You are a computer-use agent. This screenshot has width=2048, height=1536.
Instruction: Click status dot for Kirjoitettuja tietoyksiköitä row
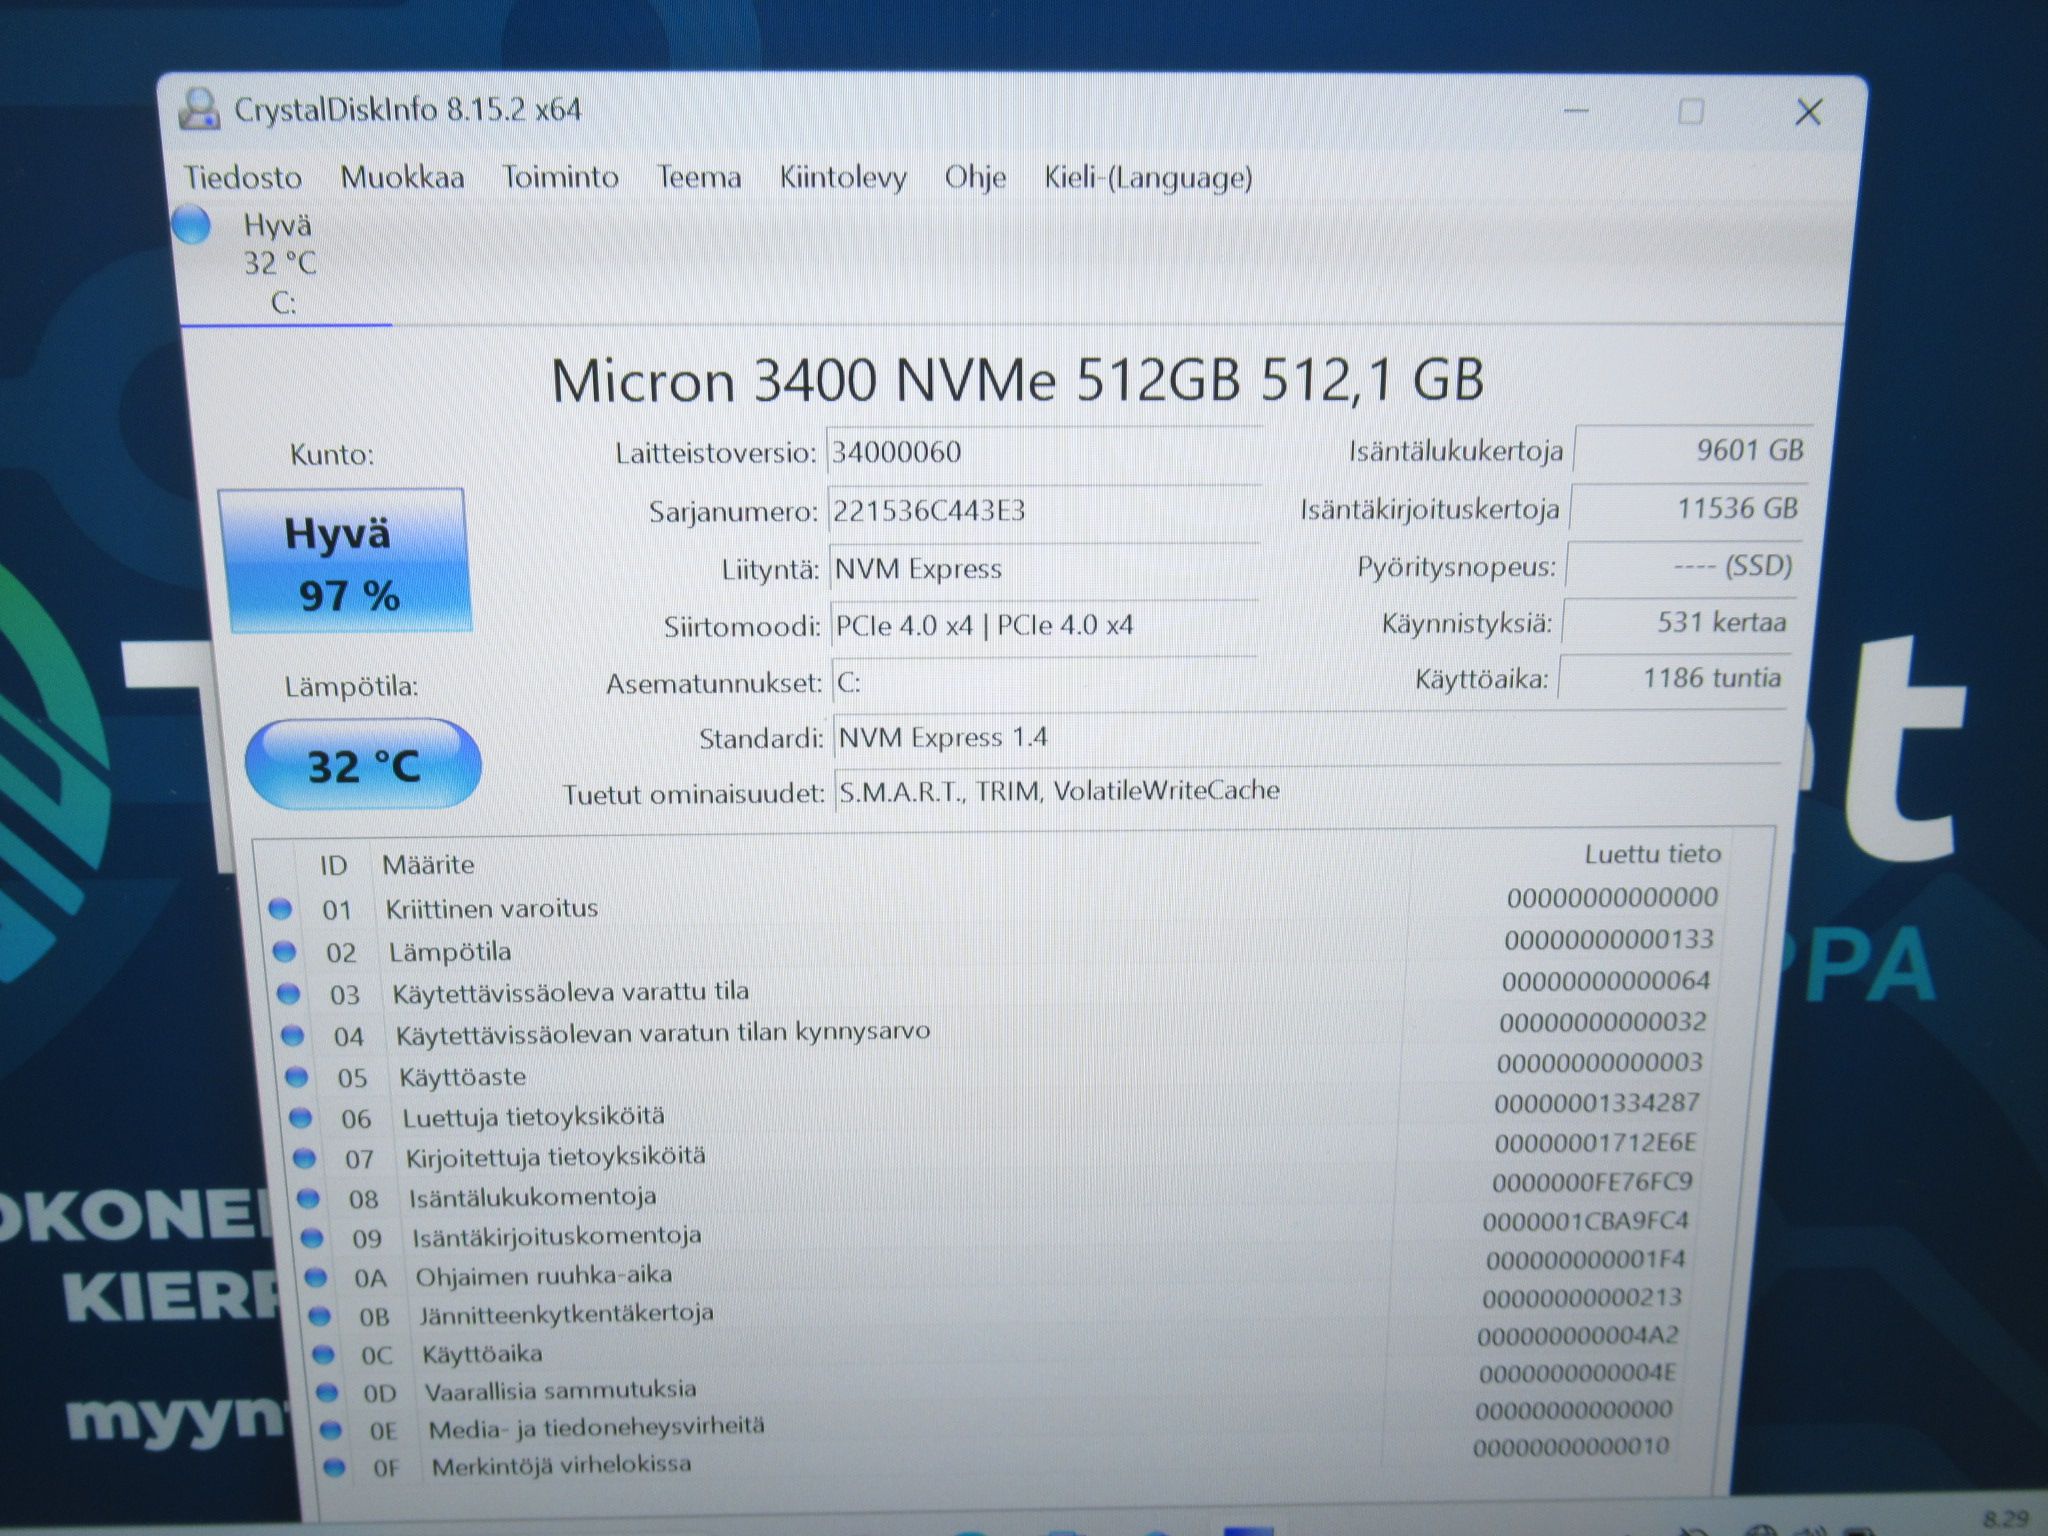(304, 1158)
